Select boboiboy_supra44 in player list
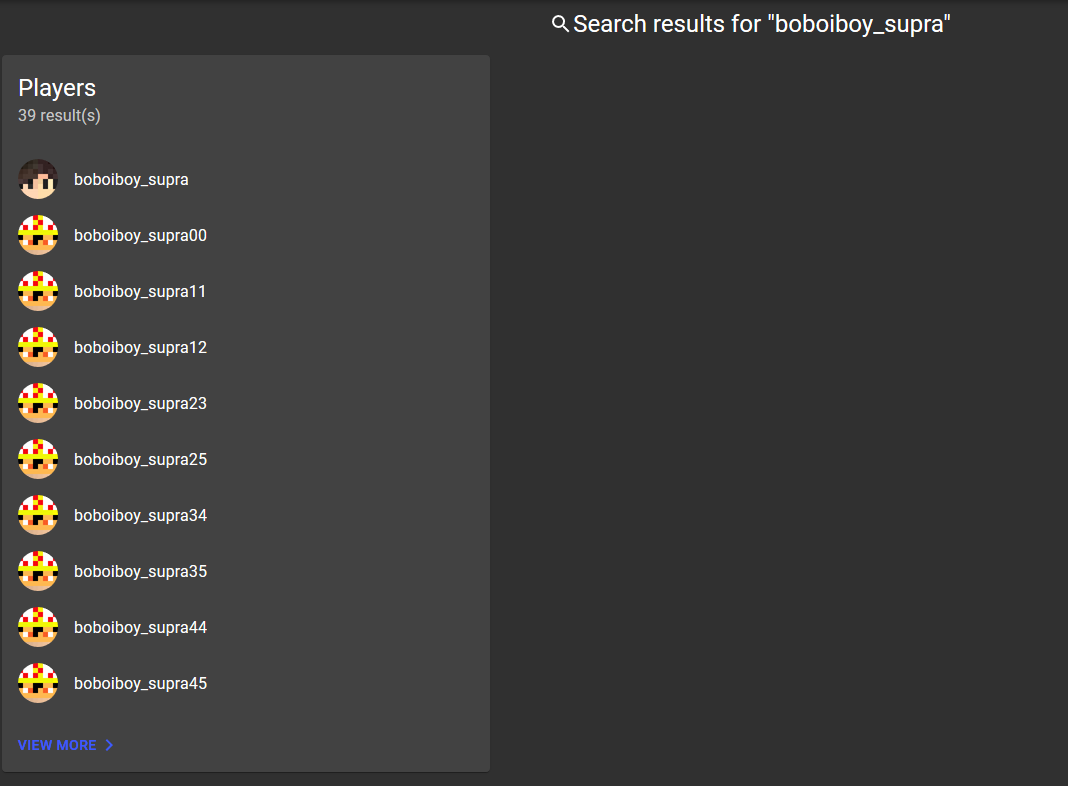The height and width of the screenshot is (786, 1068). pos(140,627)
